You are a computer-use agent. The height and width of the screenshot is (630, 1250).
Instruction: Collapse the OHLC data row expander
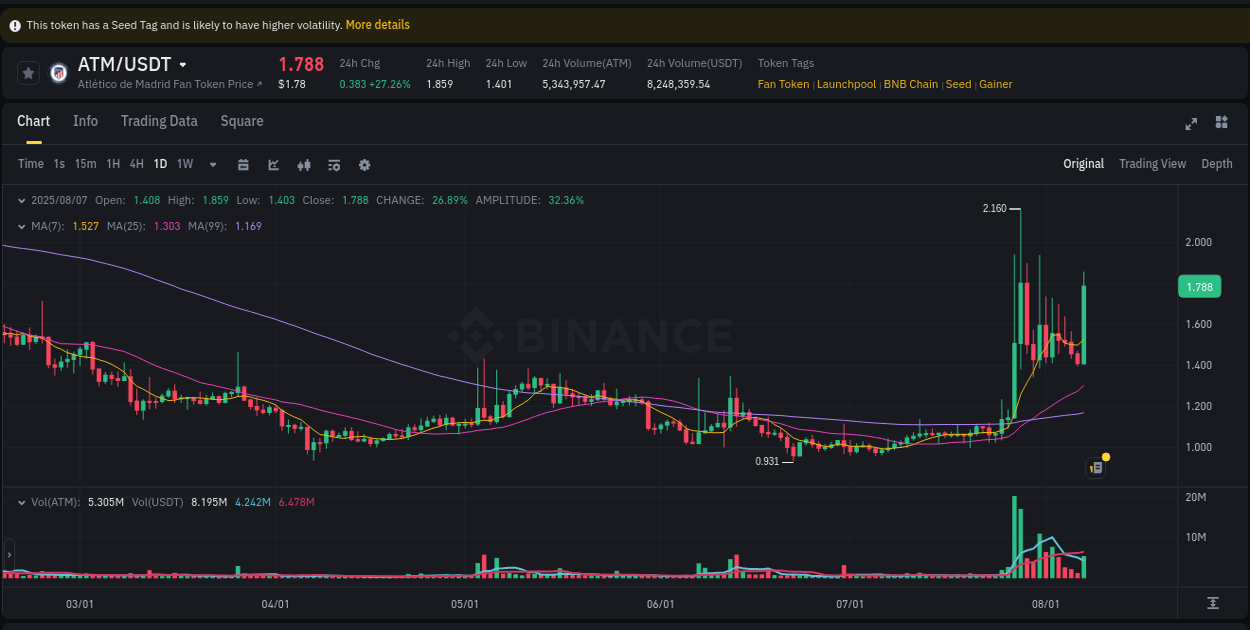pyautogui.click(x=22, y=200)
